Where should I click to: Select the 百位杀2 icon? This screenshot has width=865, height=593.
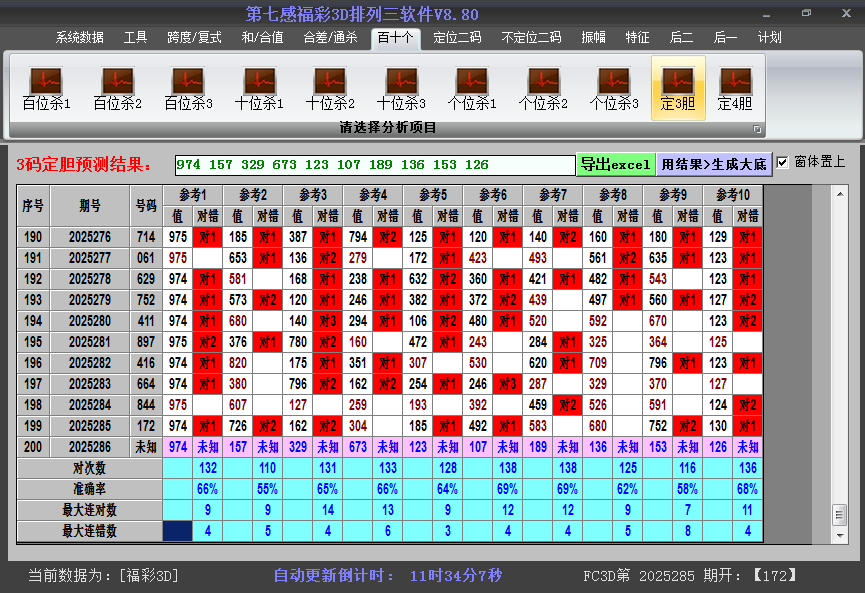coord(117,89)
